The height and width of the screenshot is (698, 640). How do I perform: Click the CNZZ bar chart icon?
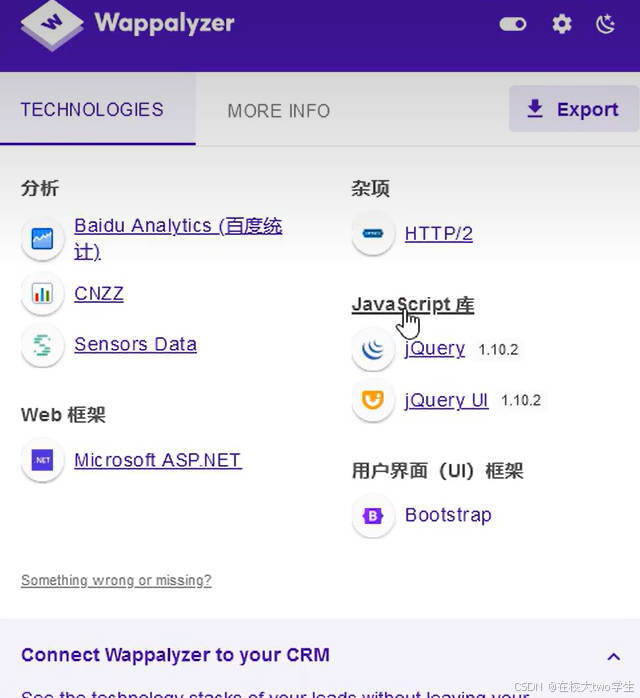(42, 294)
